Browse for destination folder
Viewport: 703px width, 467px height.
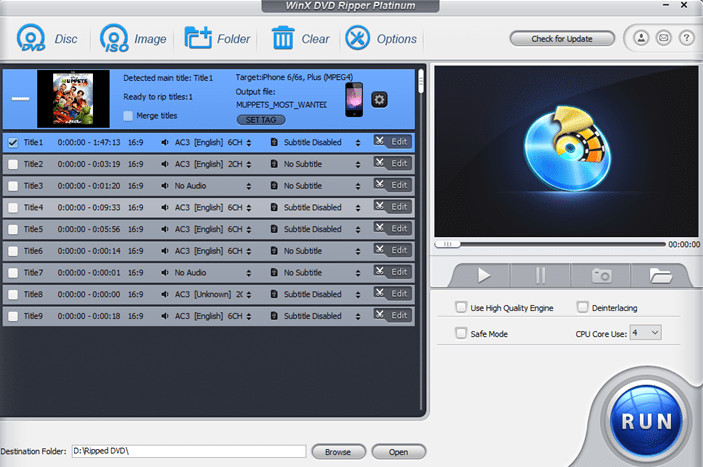click(338, 452)
